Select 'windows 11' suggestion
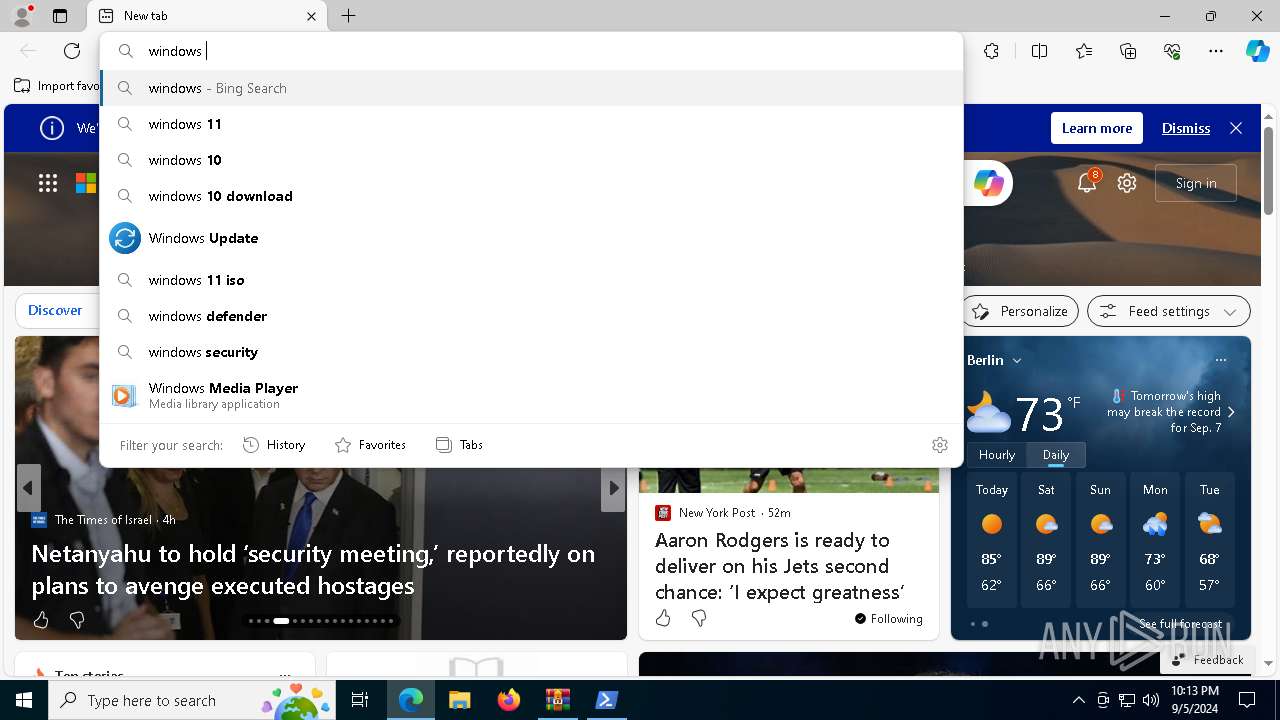Screen dimensions: 1280x720 point(532,124)
